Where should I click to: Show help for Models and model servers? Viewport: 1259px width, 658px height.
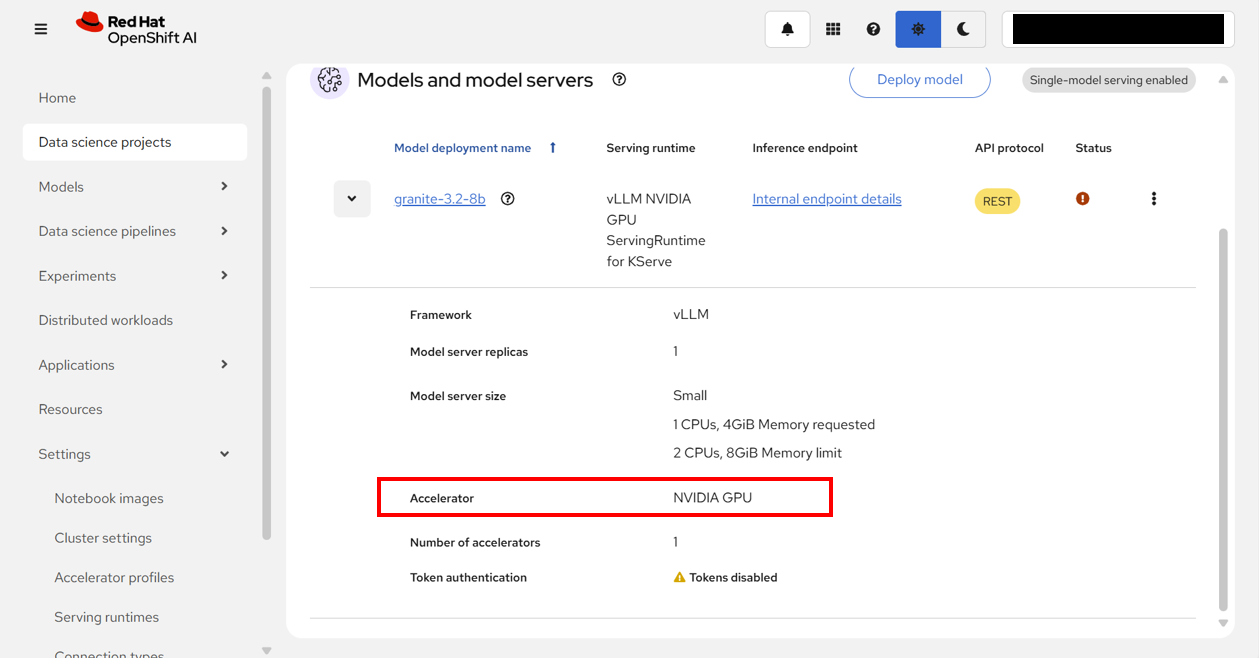click(x=619, y=80)
